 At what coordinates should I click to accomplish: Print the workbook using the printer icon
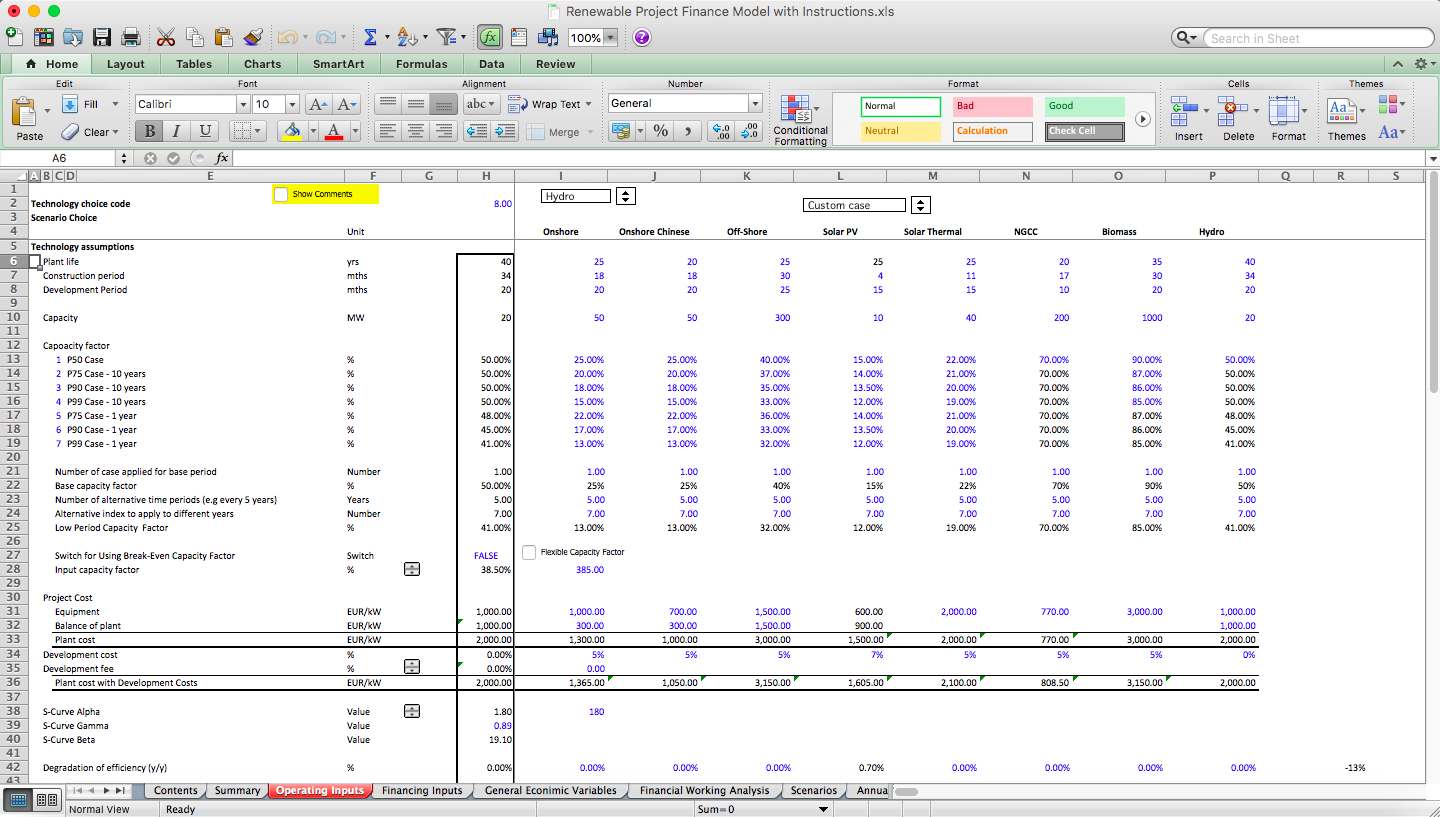[x=131, y=37]
